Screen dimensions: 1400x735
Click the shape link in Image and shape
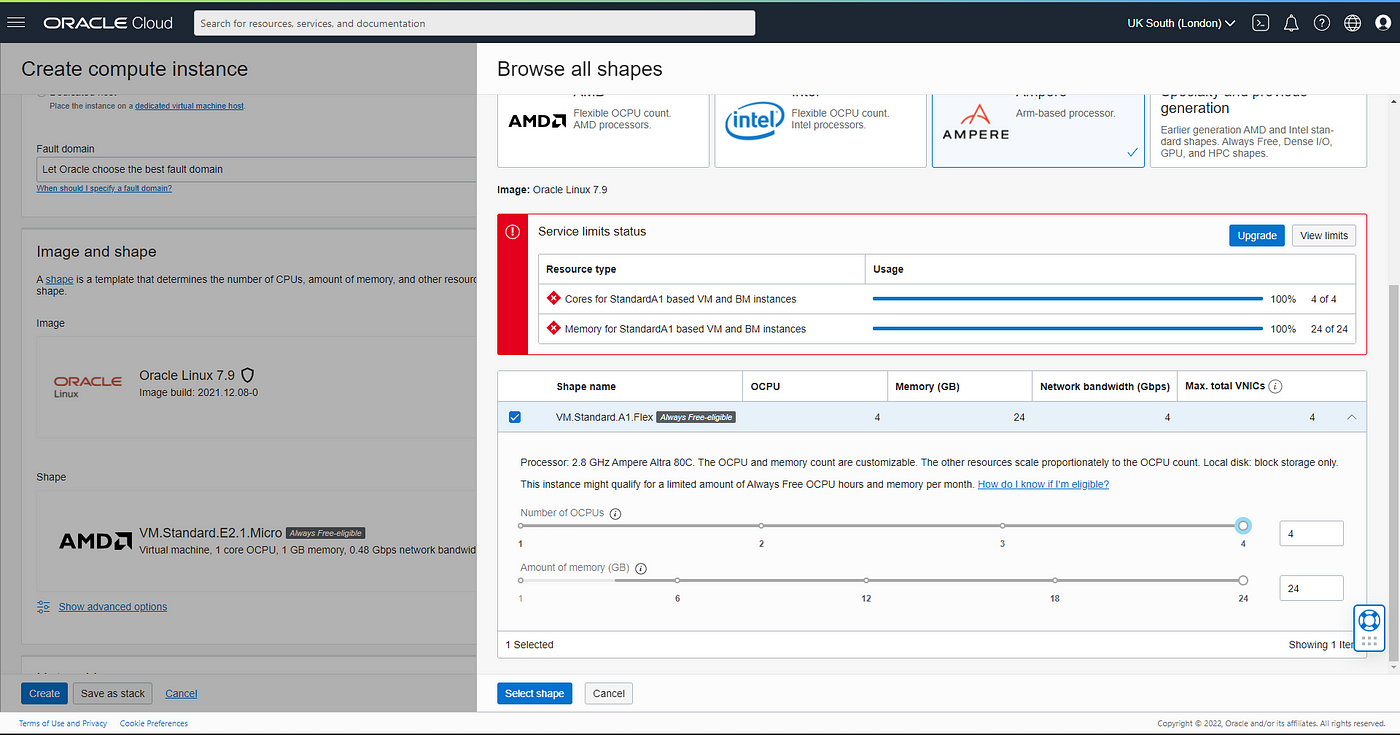tap(59, 279)
